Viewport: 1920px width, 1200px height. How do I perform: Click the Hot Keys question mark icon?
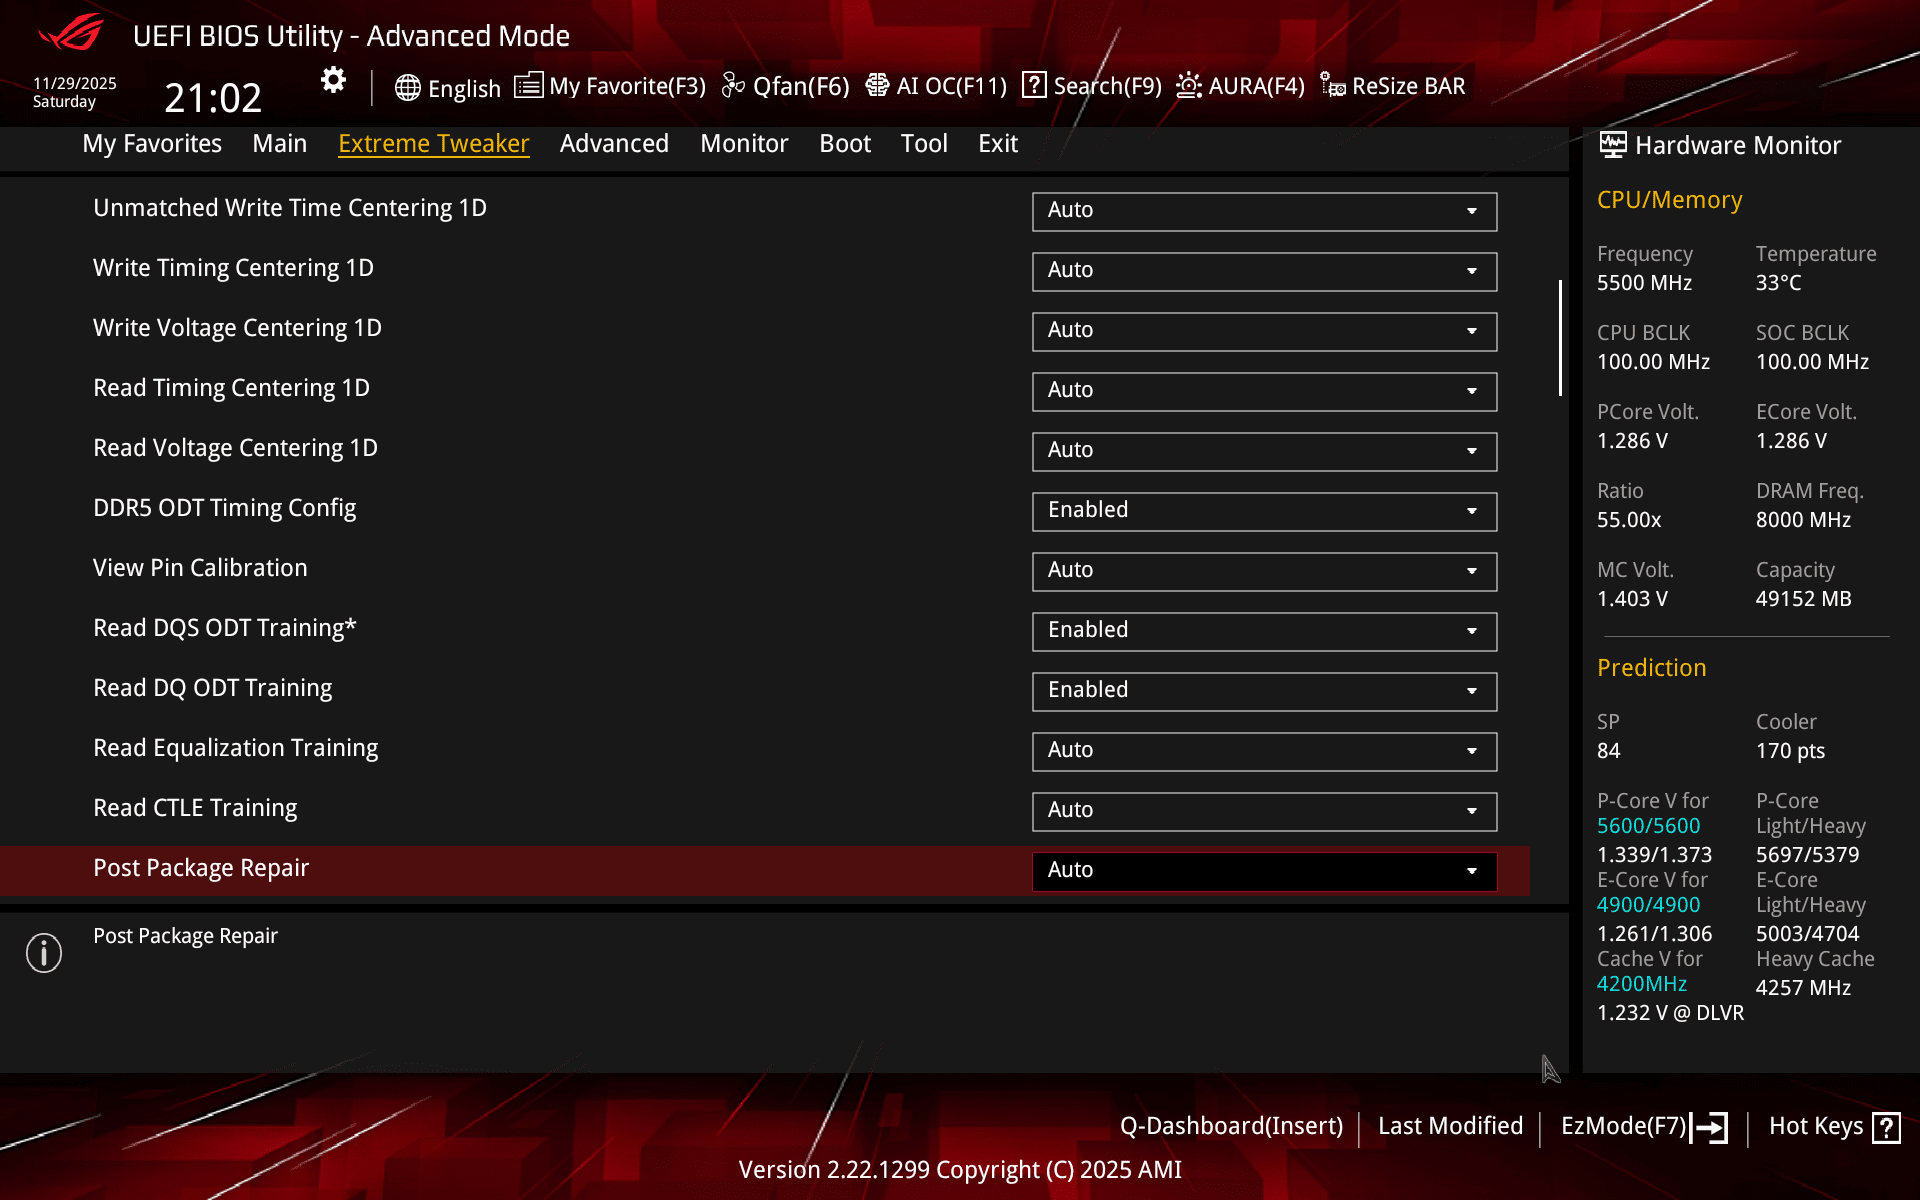point(1886,1127)
